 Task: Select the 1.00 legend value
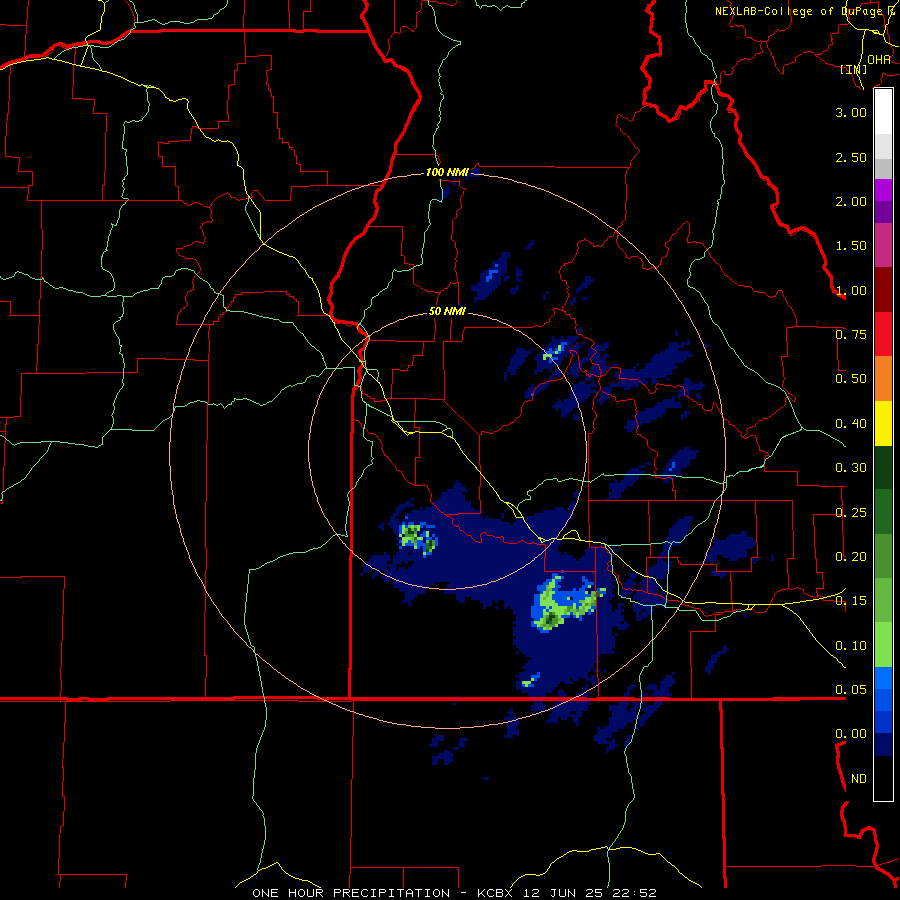[x=851, y=290]
